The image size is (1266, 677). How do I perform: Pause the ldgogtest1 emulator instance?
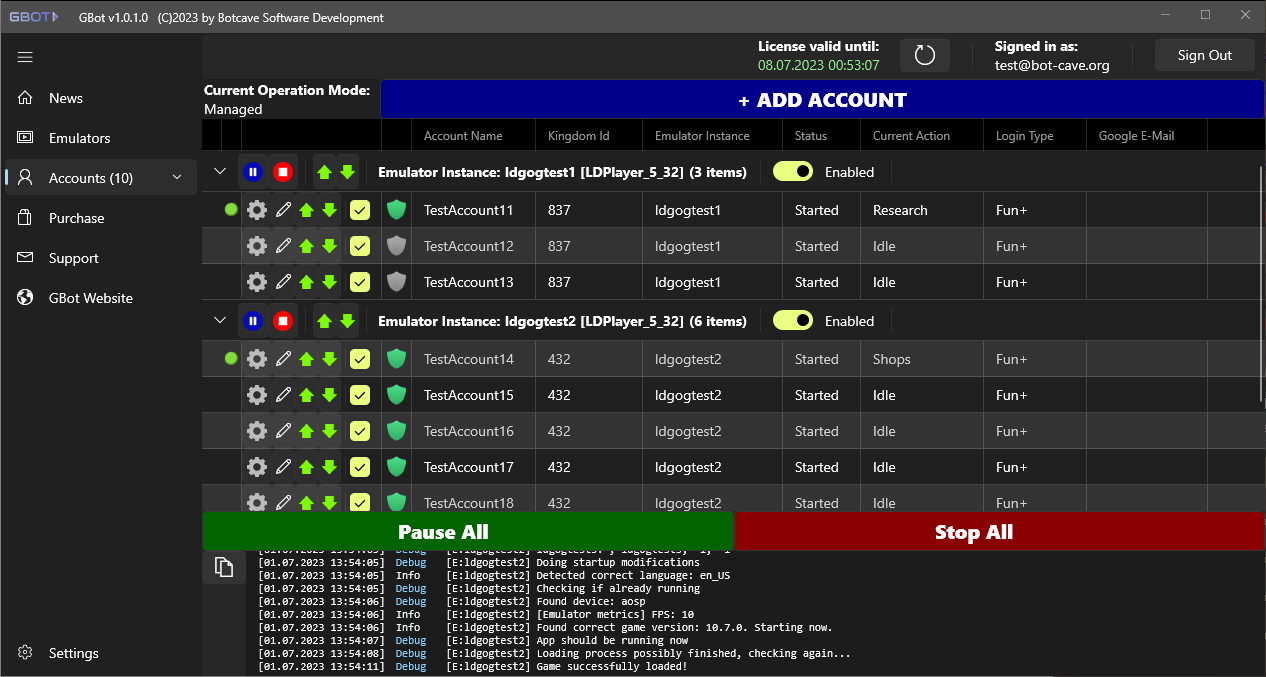pos(253,171)
